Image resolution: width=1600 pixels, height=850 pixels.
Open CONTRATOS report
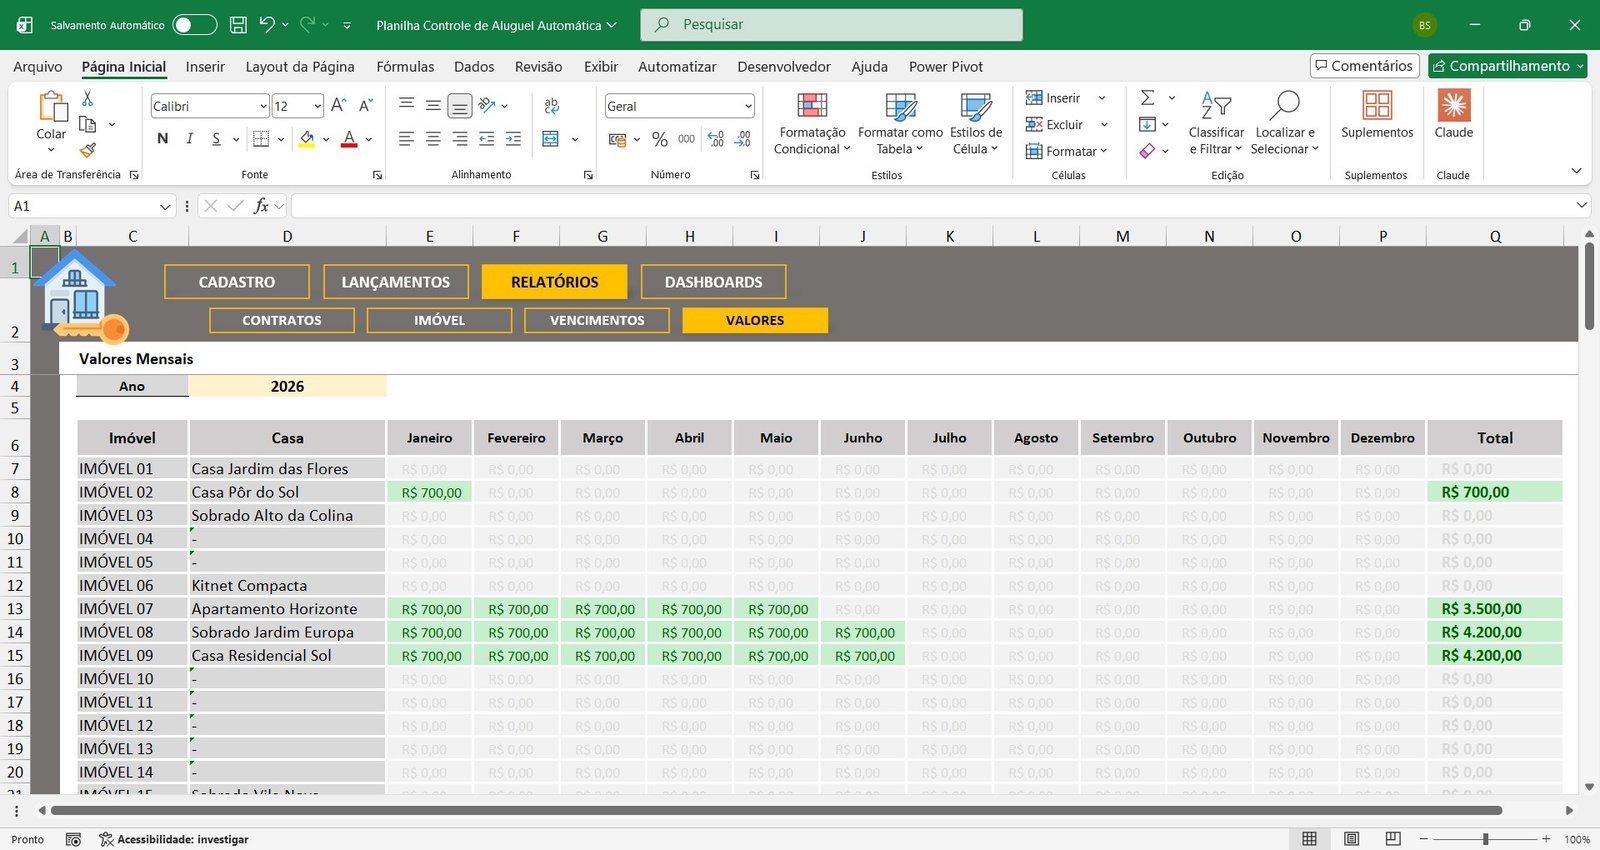tap(282, 320)
